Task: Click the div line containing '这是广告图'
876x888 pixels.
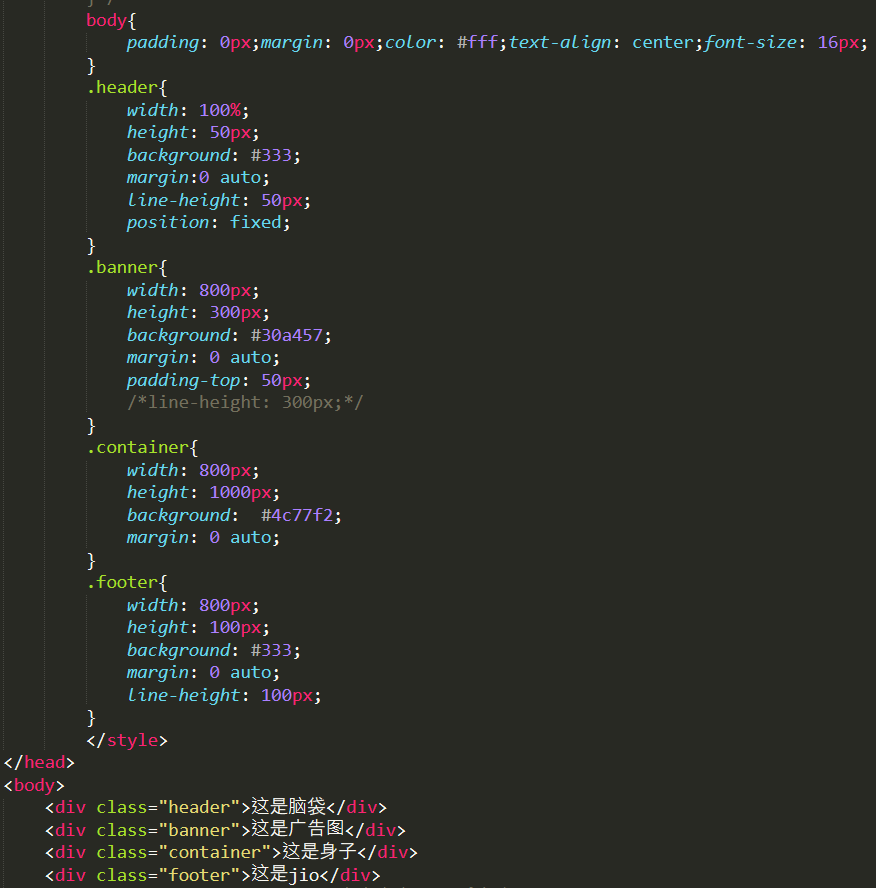Action: [x=225, y=830]
